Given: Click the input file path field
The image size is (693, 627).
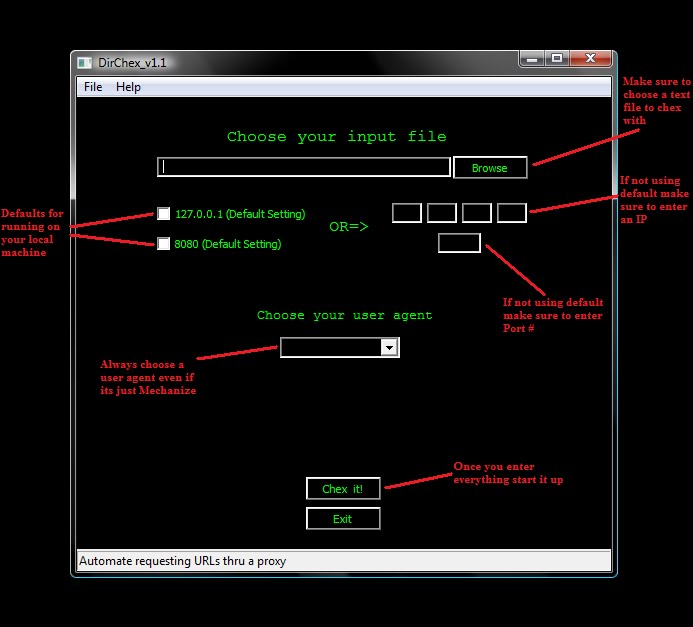Looking at the screenshot, I should (304, 167).
